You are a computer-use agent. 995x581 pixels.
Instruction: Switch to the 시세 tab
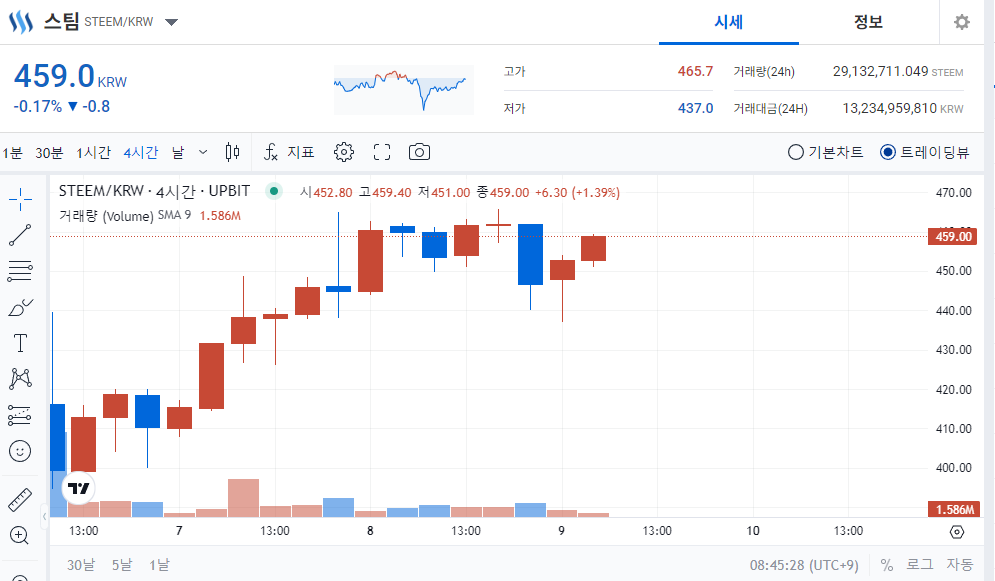click(x=728, y=22)
